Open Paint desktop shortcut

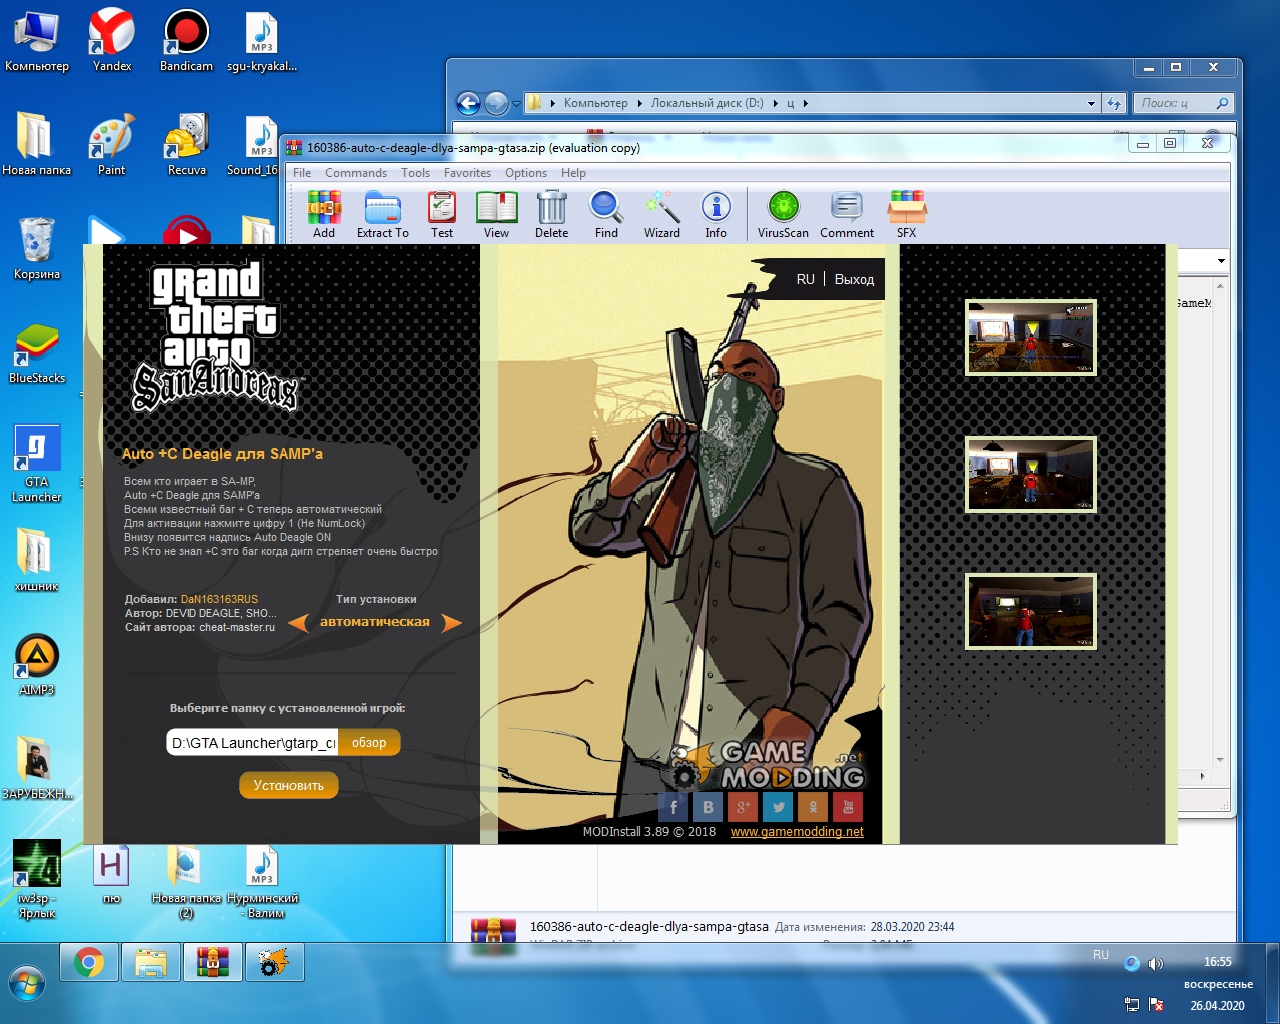pos(112,144)
